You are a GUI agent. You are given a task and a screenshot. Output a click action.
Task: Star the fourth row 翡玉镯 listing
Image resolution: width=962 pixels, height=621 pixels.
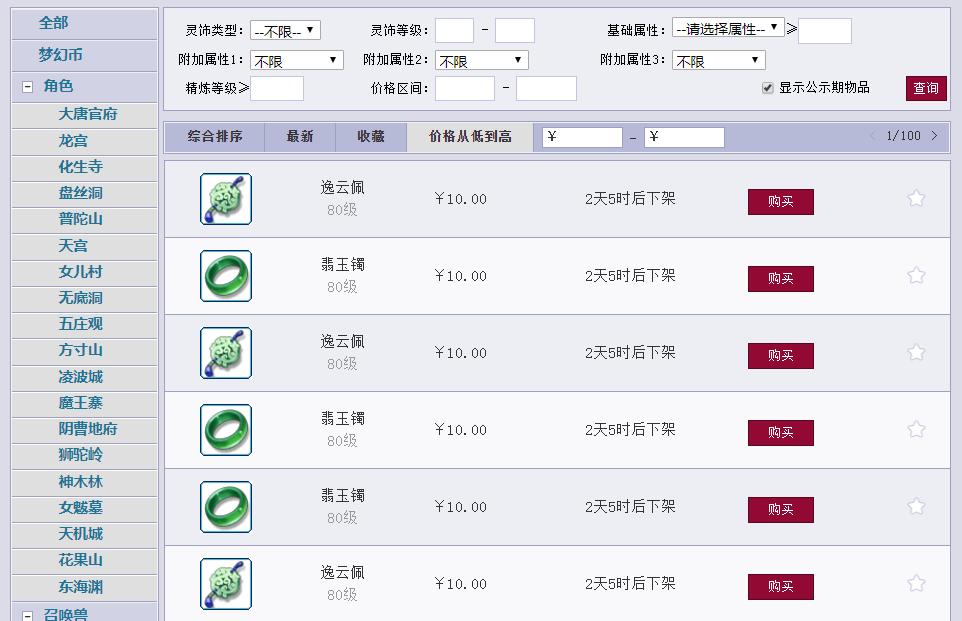pyautogui.click(x=915, y=429)
